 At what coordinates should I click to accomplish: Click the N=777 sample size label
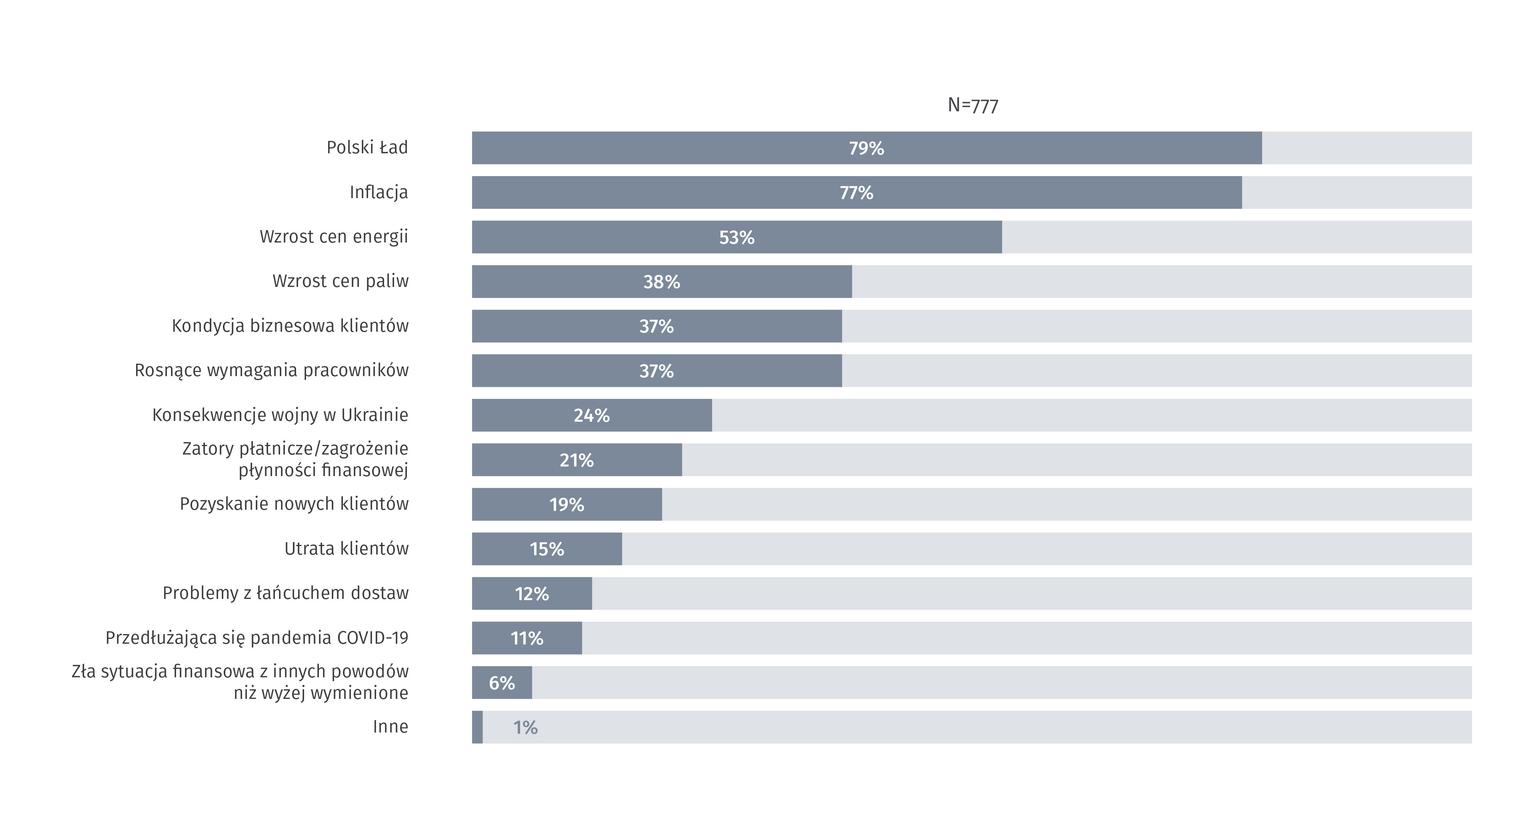[972, 105]
